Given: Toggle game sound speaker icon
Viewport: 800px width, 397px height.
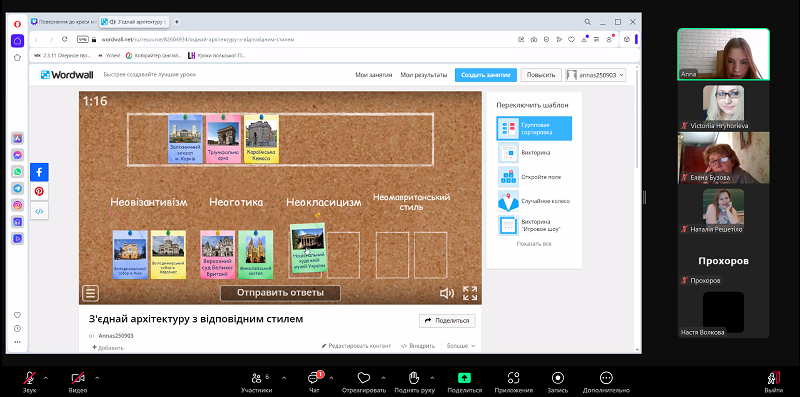Looking at the screenshot, I should coord(447,293).
